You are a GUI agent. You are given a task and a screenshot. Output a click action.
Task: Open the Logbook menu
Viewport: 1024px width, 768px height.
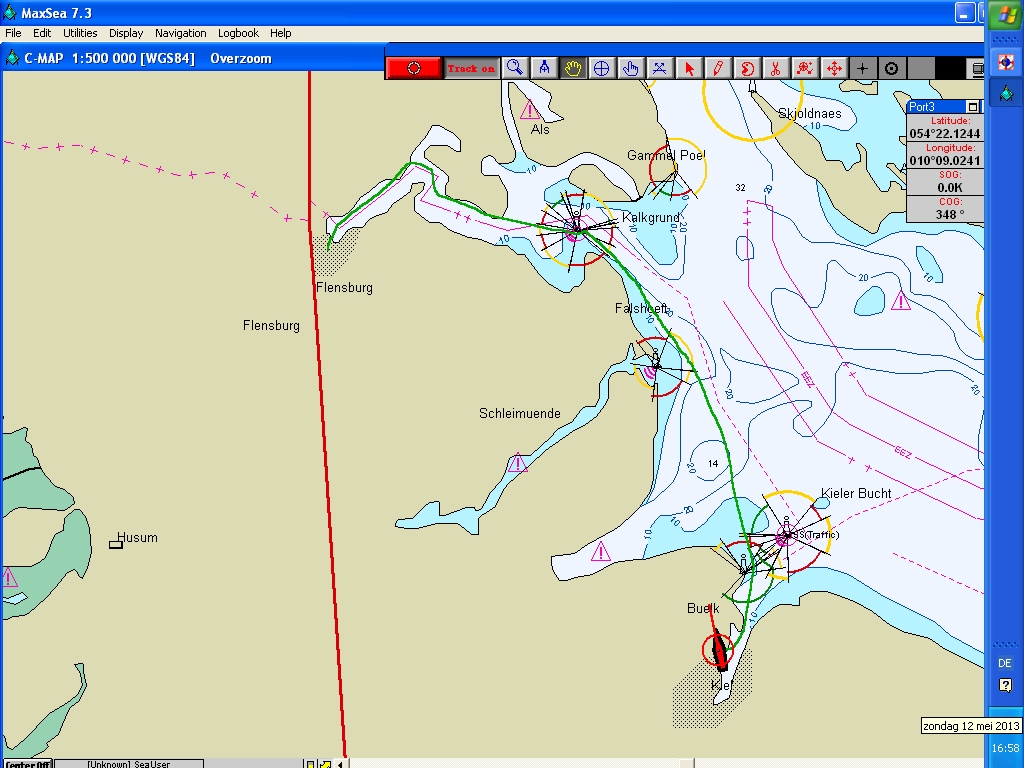click(238, 33)
